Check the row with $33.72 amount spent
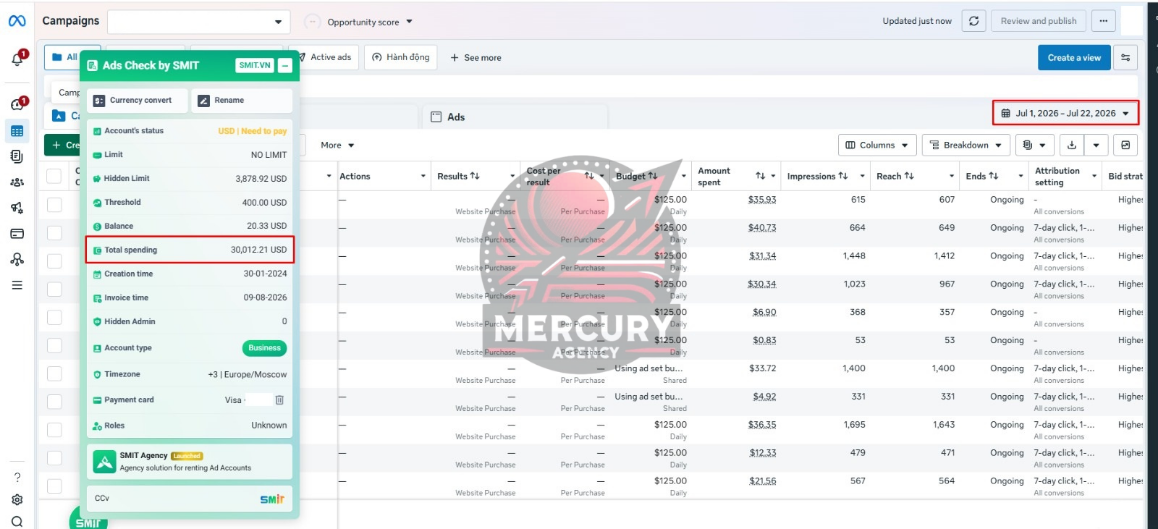Viewport: 1158px width, 529px height. click(x=54, y=373)
